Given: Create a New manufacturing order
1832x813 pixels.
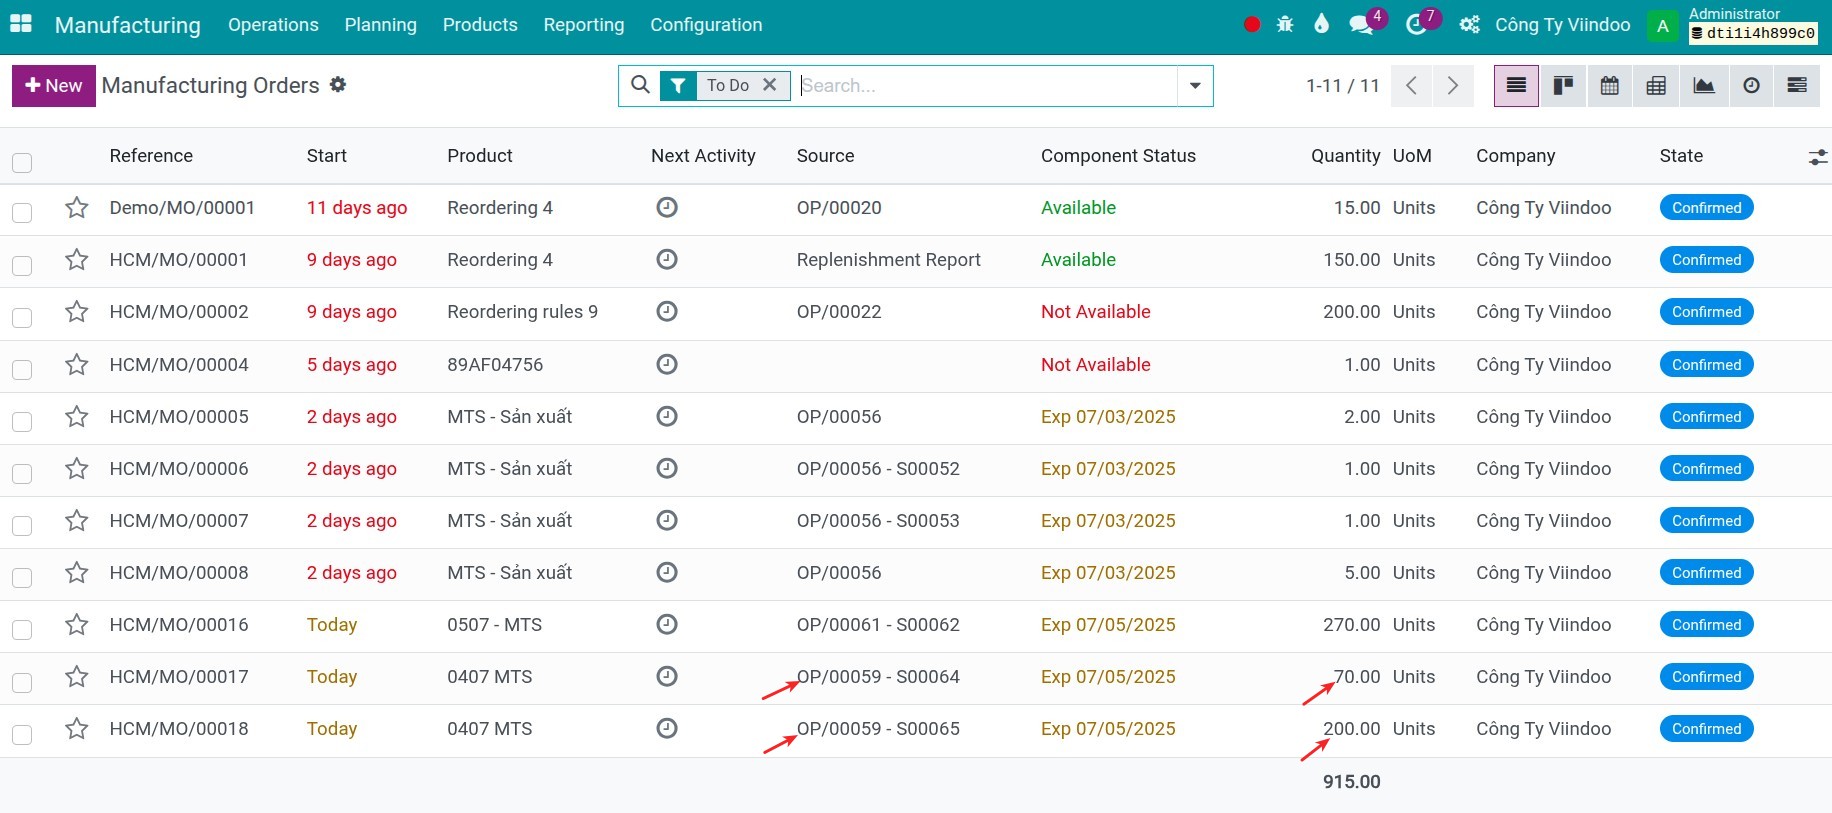Looking at the screenshot, I should pos(54,86).
